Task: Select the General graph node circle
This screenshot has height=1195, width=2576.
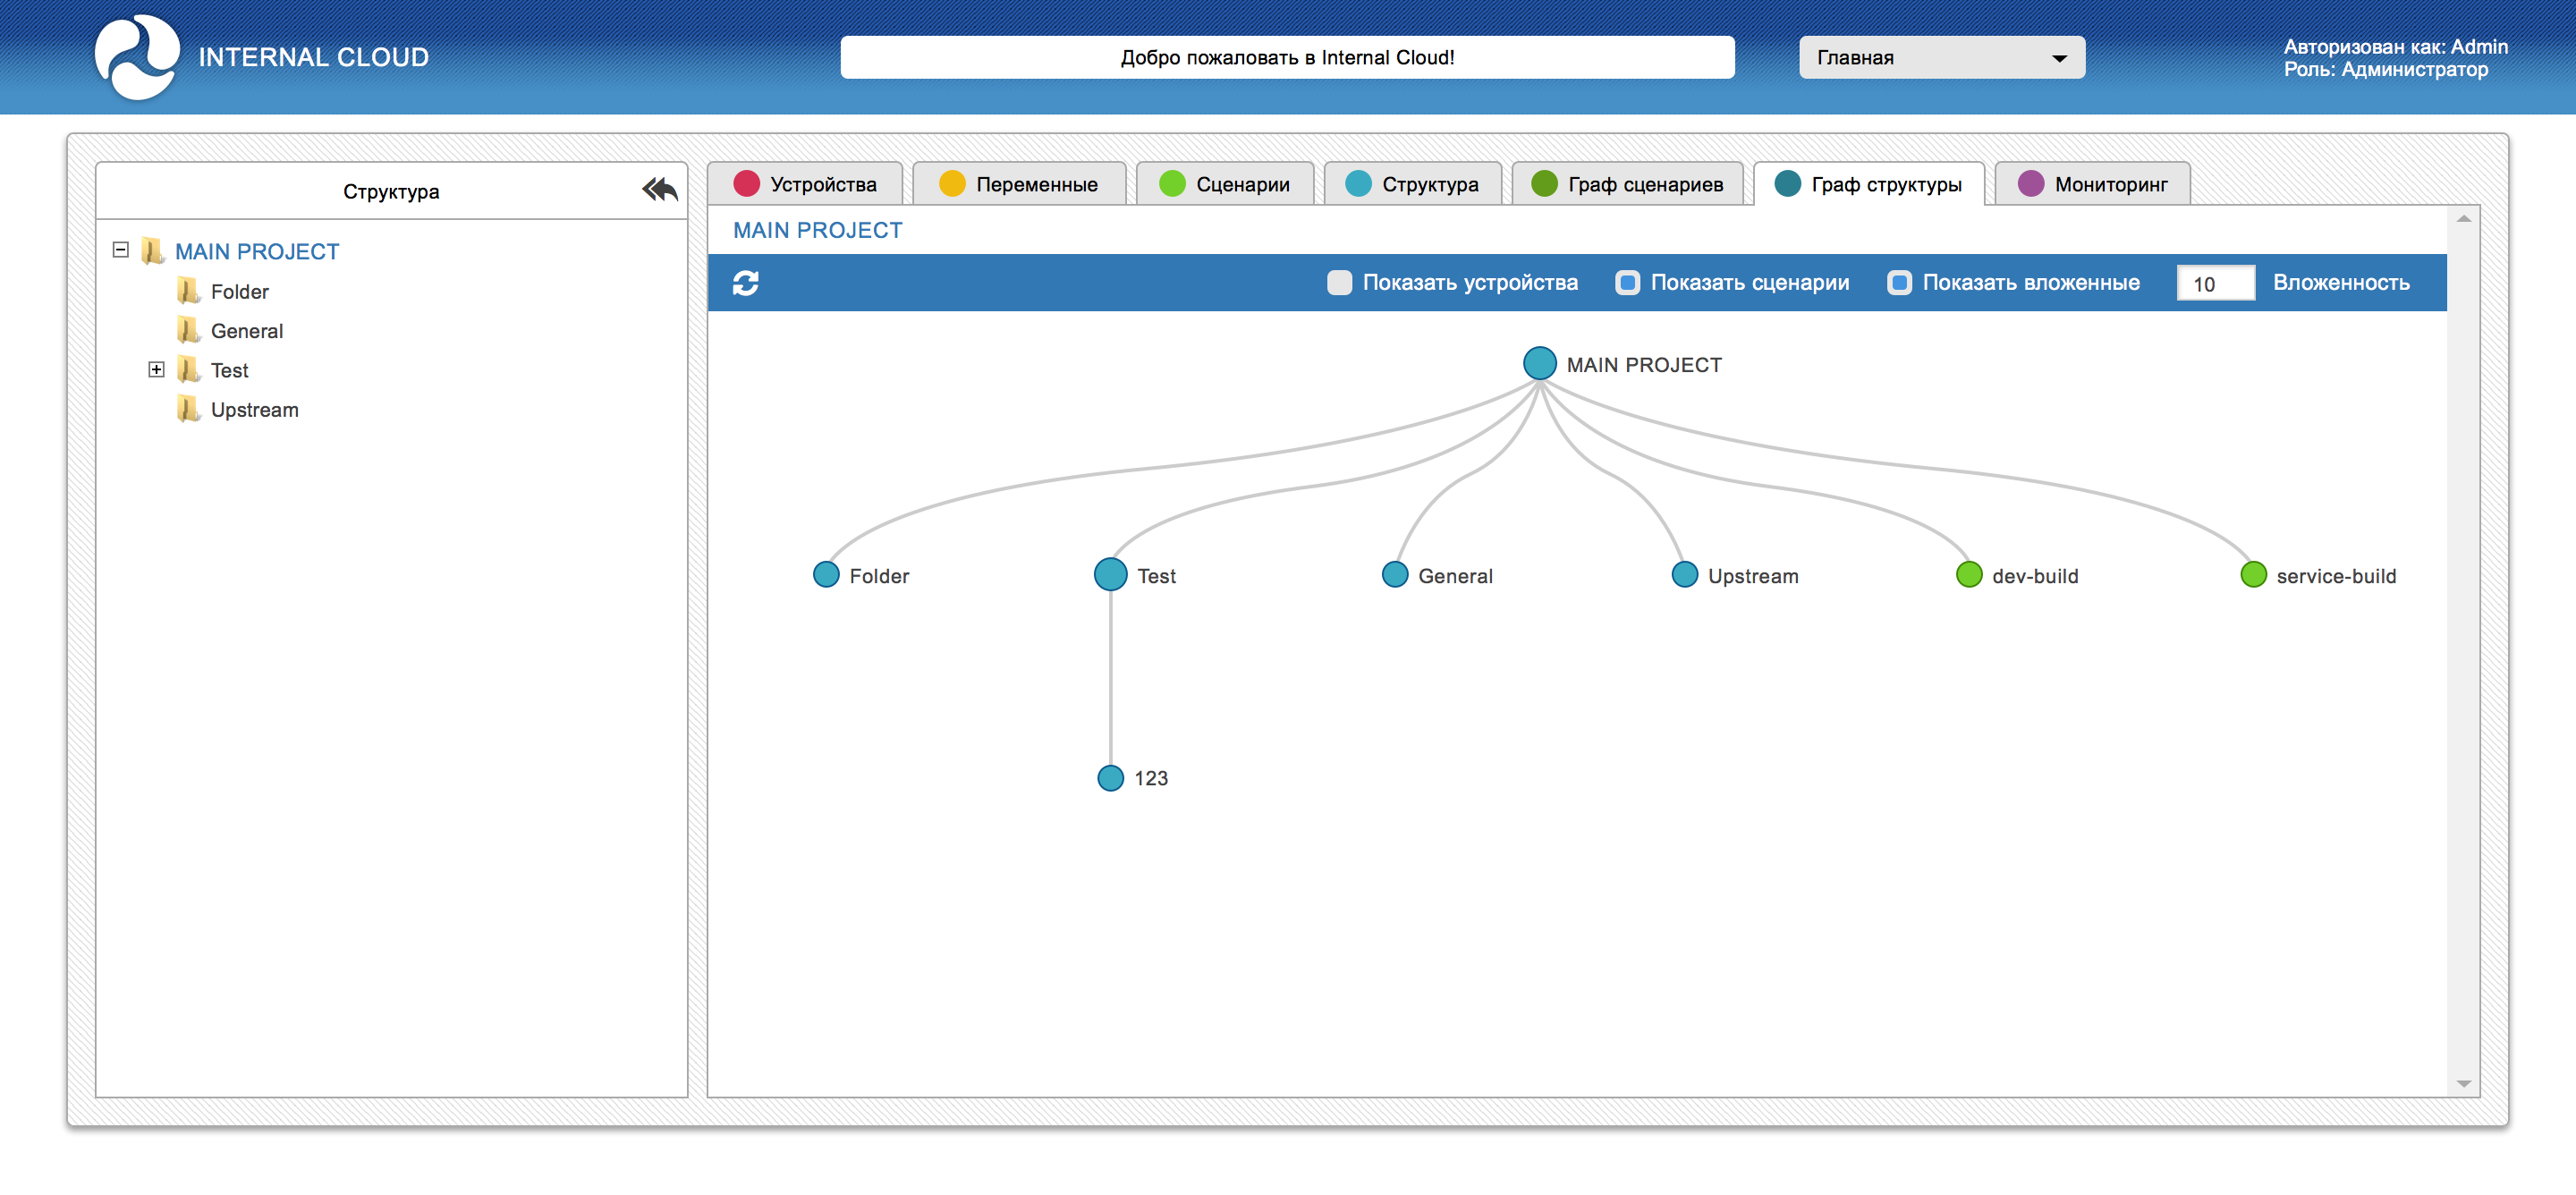Action: (x=1394, y=575)
